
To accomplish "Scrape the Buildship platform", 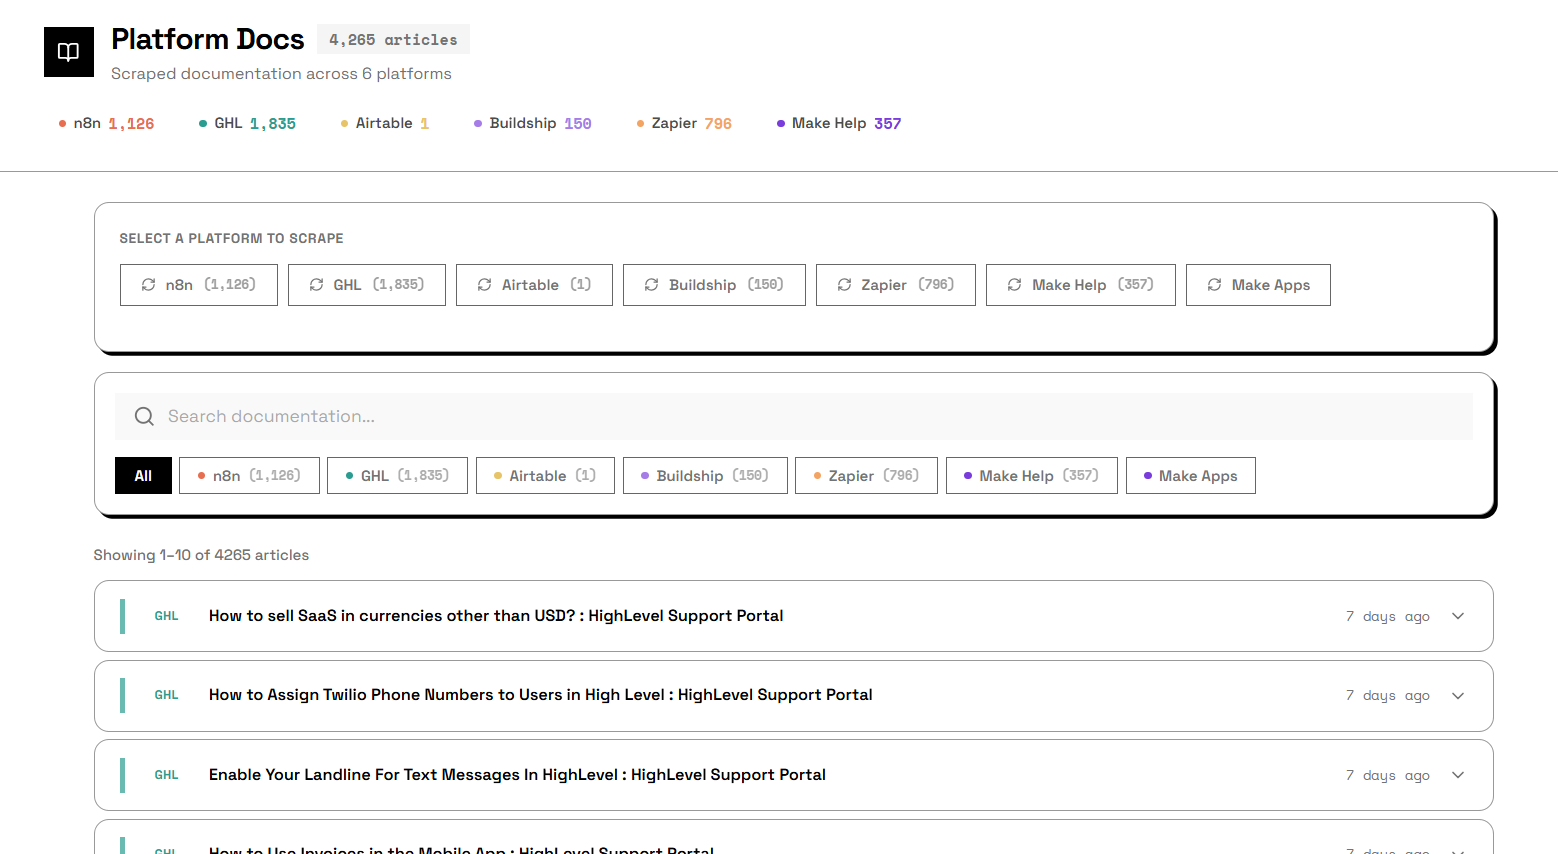I will 714,285.
